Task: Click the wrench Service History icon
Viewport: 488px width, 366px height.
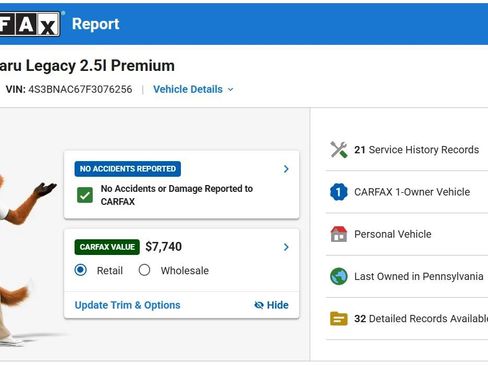Action: point(339,150)
